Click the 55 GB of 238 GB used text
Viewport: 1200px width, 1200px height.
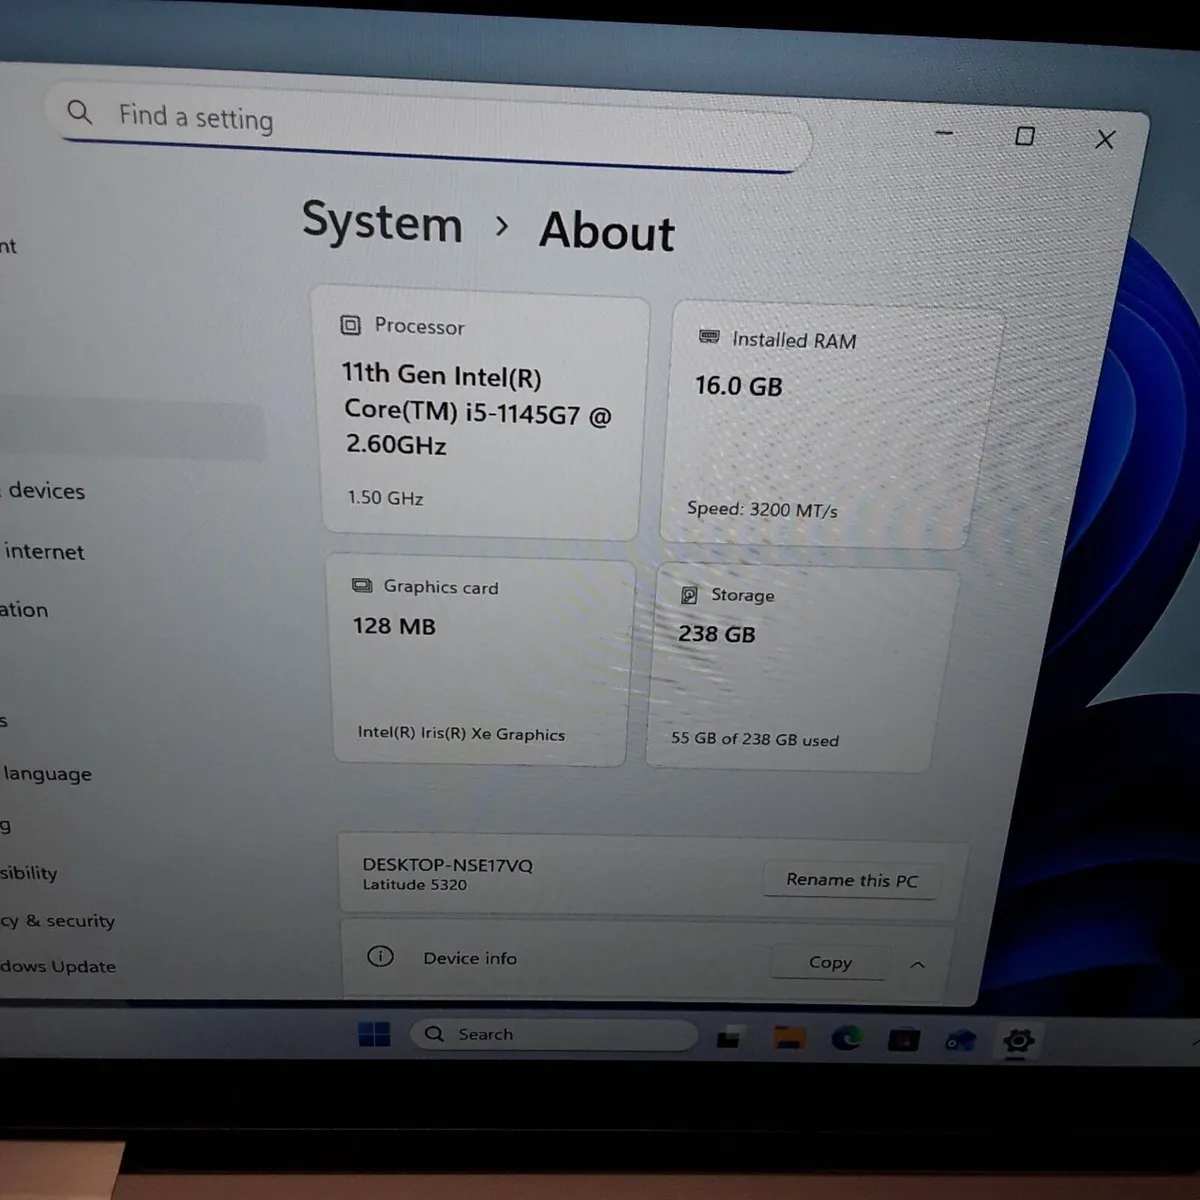pos(755,739)
